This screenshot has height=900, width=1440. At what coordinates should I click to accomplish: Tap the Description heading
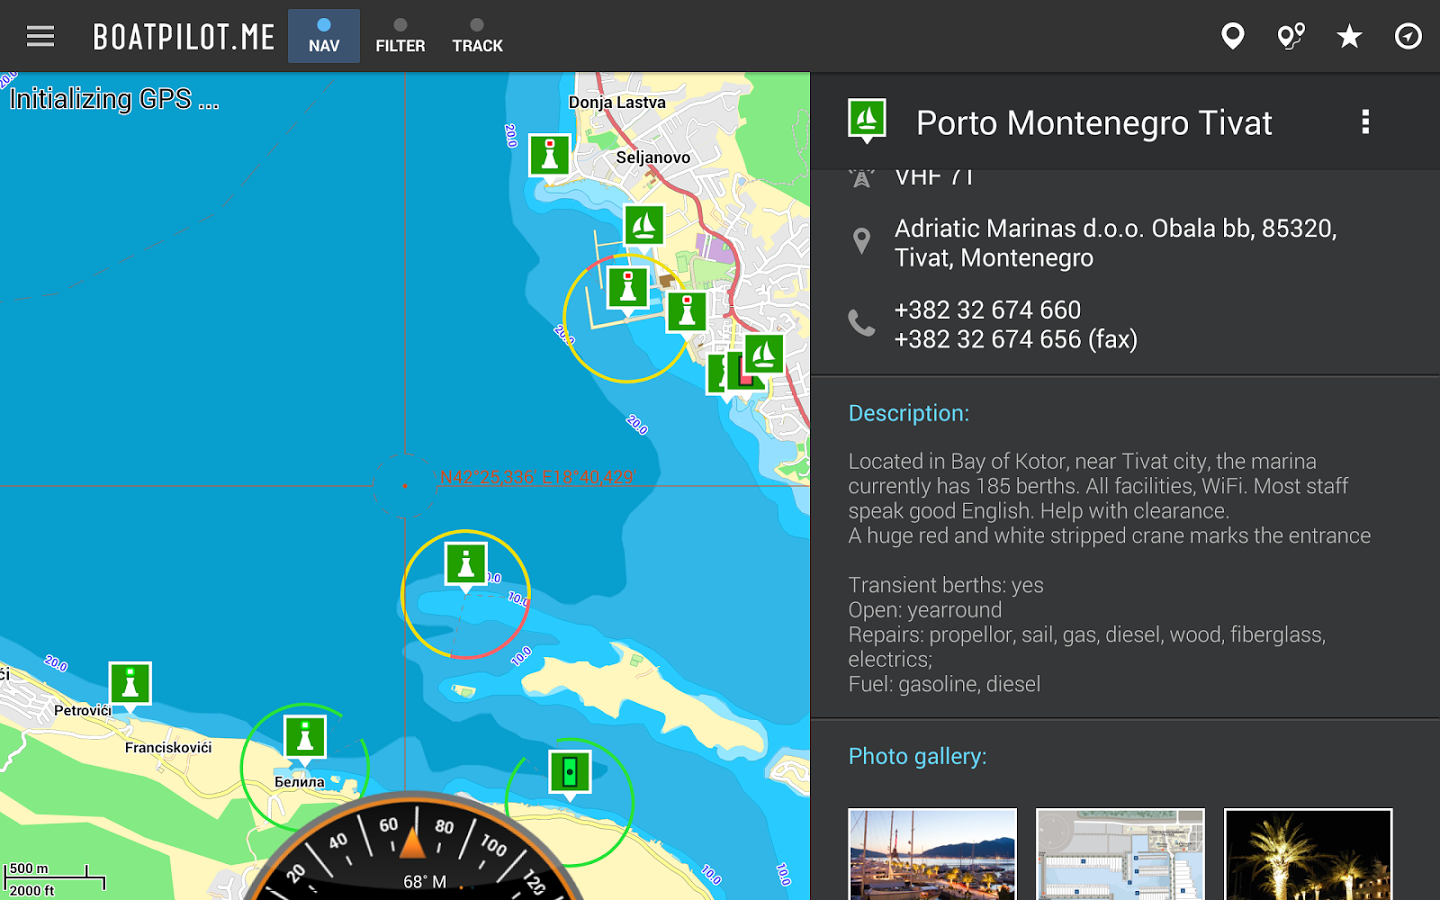pos(909,413)
